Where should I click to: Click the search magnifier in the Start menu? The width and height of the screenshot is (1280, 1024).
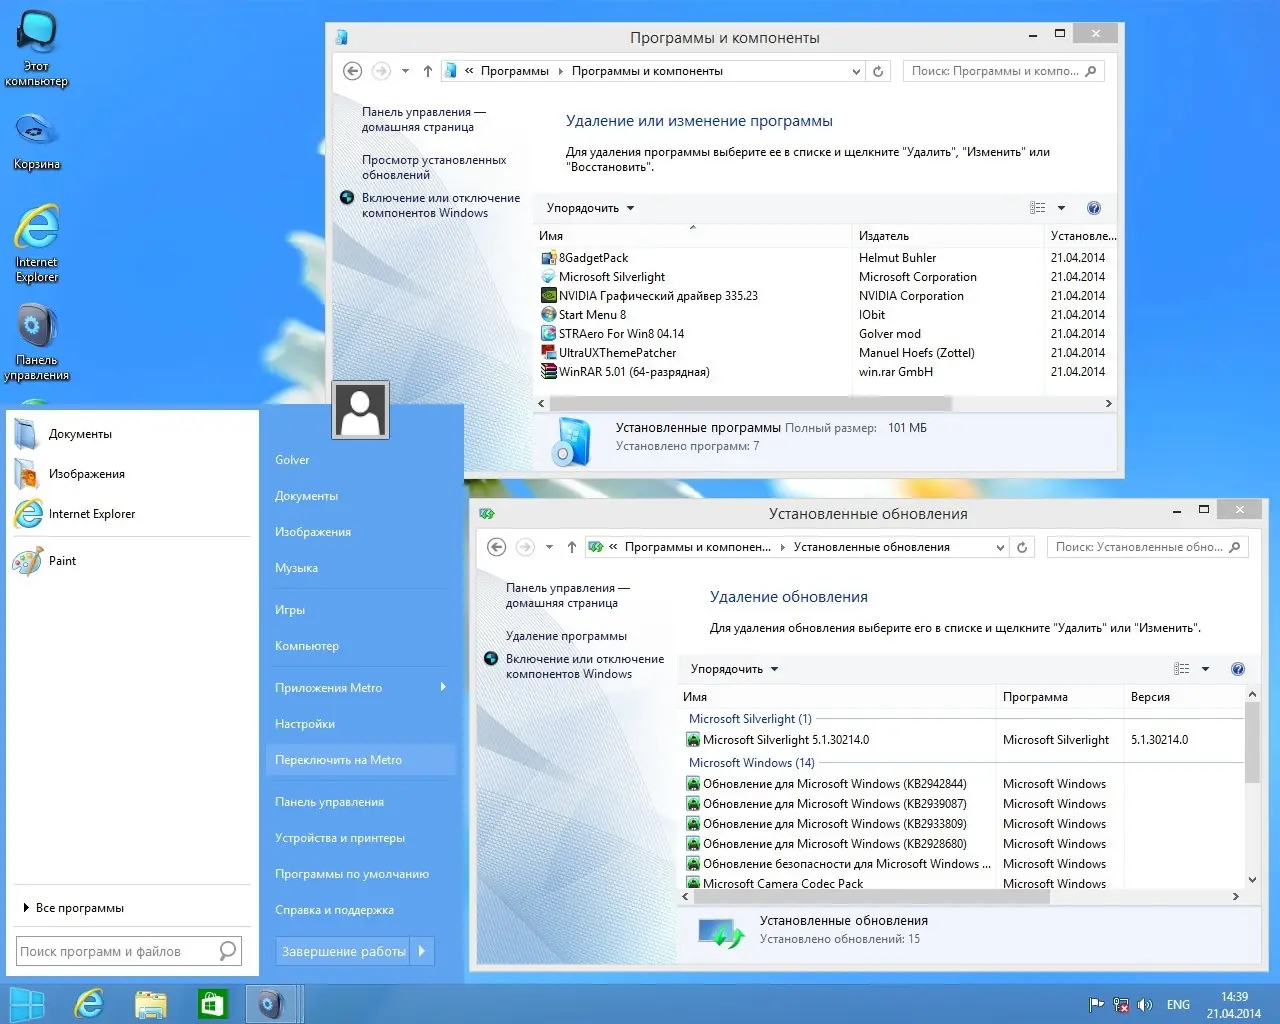pos(228,951)
